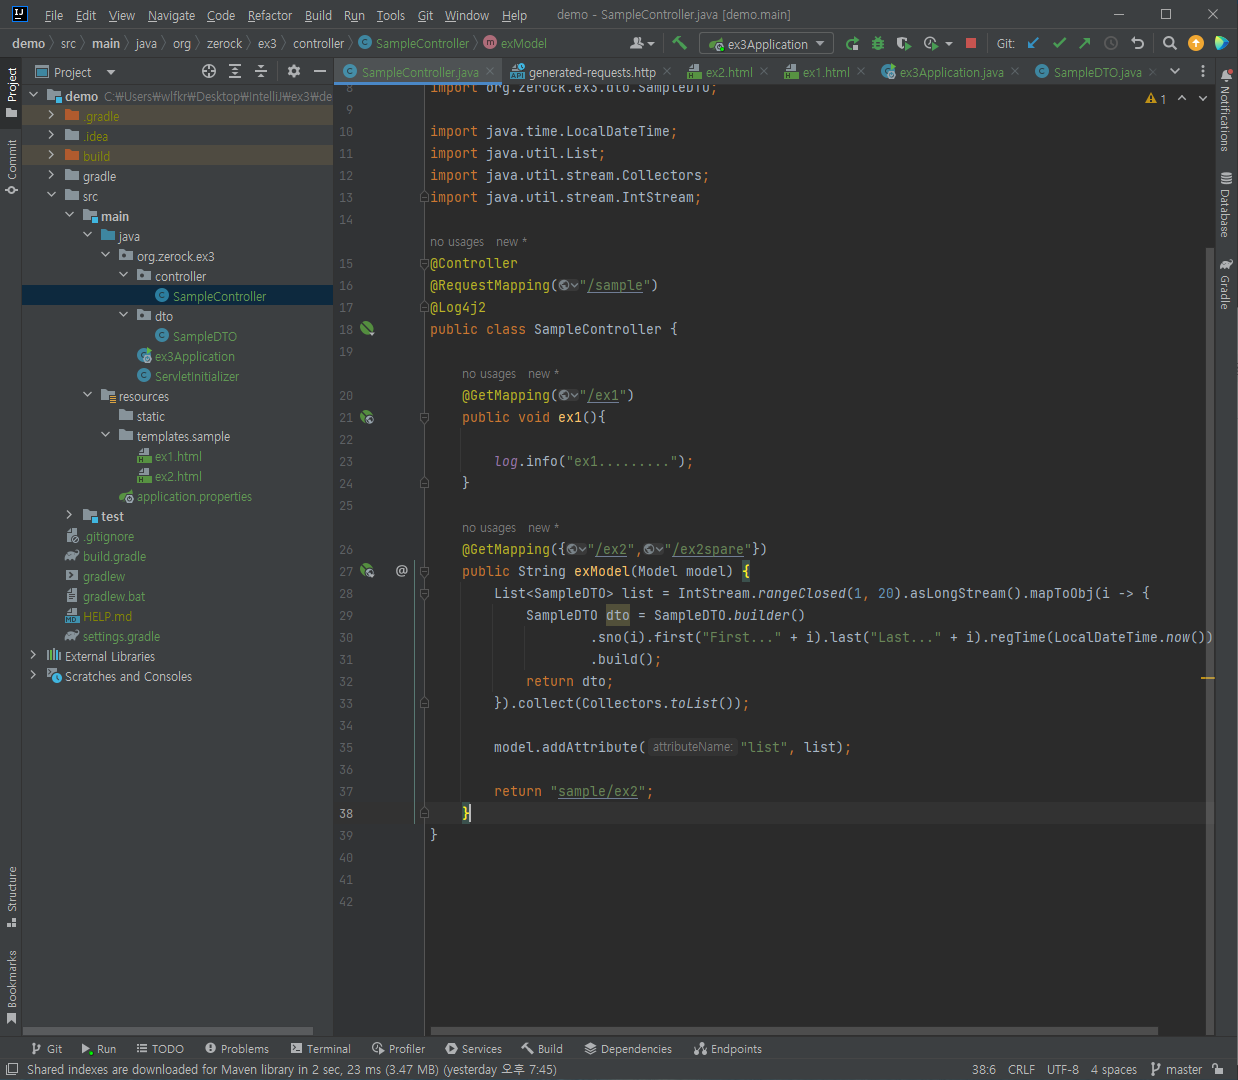Toggle the tool window bars icon in the status bar corner
This screenshot has width=1238, height=1080.
(x=10, y=1069)
